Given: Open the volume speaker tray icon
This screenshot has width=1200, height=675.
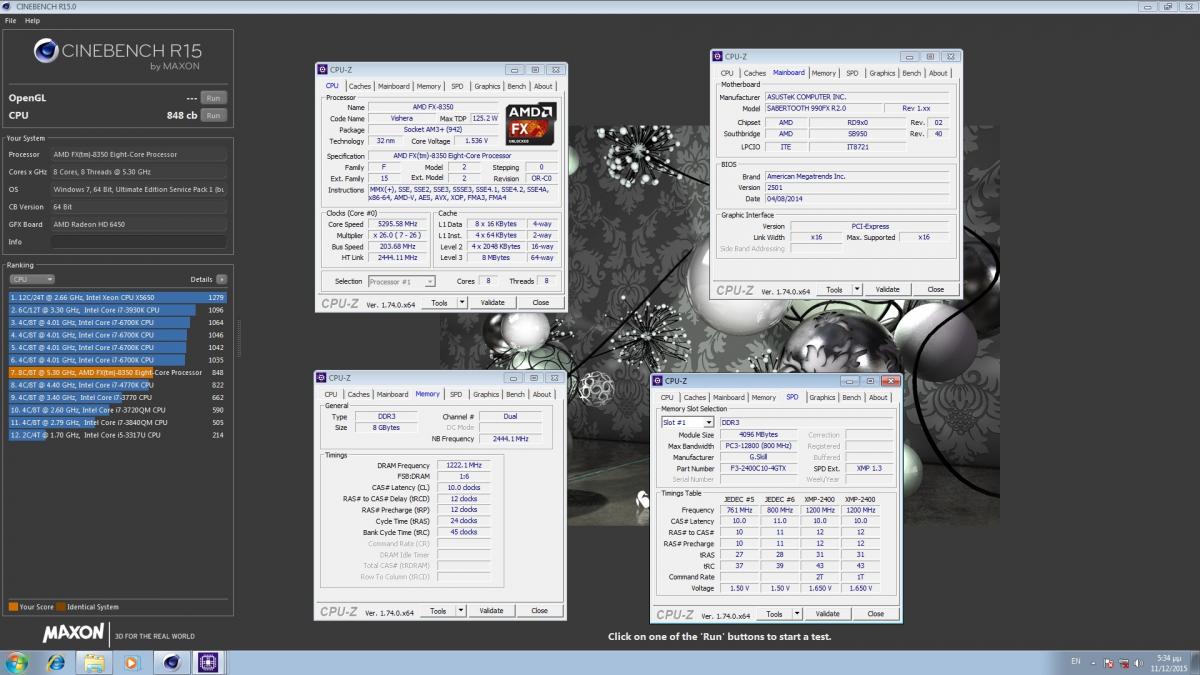Looking at the screenshot, I should click(x=1137, y=662).
